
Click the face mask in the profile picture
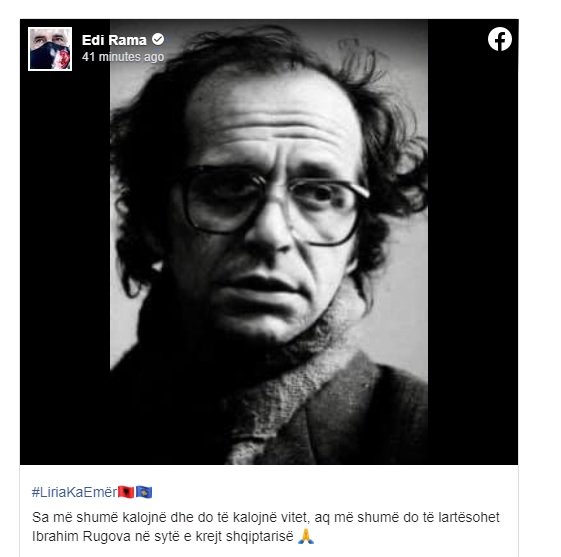click(51, 56)
